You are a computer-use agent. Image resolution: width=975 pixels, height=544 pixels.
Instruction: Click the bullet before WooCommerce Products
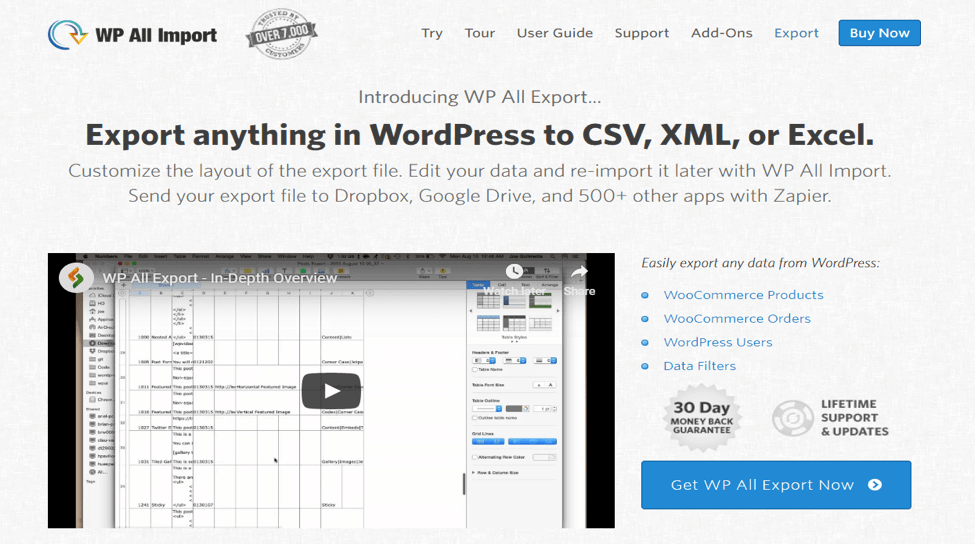[645, 295]
